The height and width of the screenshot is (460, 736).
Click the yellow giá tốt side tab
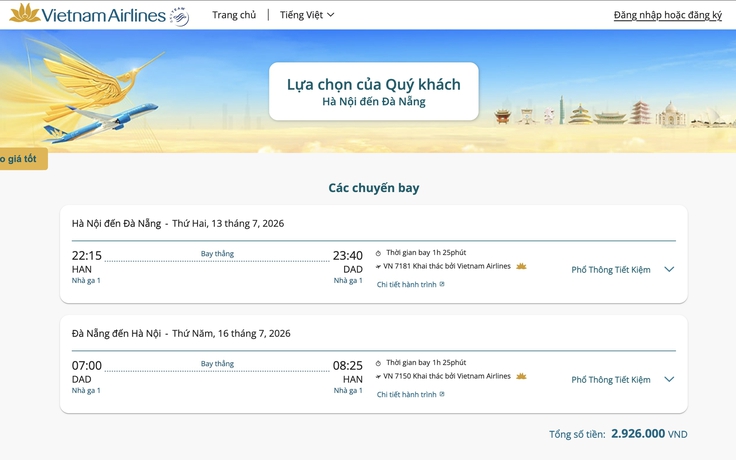(23, 159)
